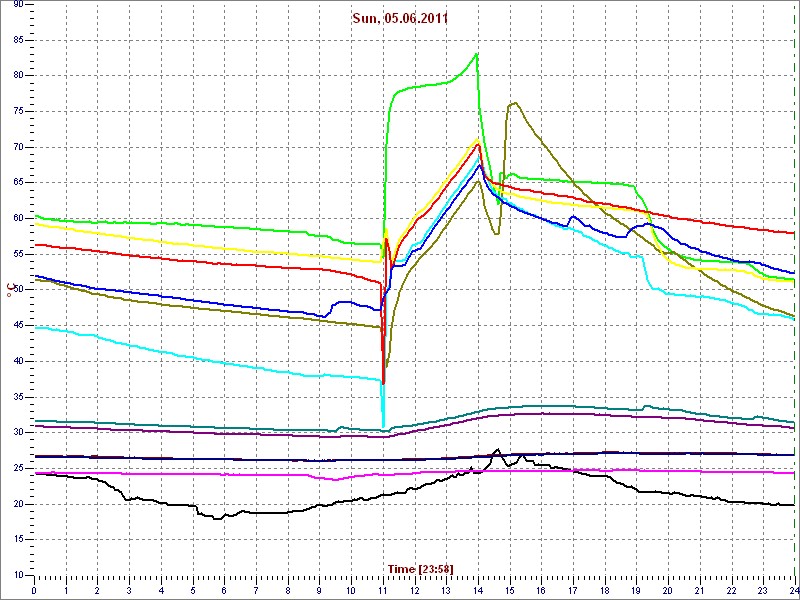
Task: Click the 90 label on the temperature axis
Action: coord(18,5)
